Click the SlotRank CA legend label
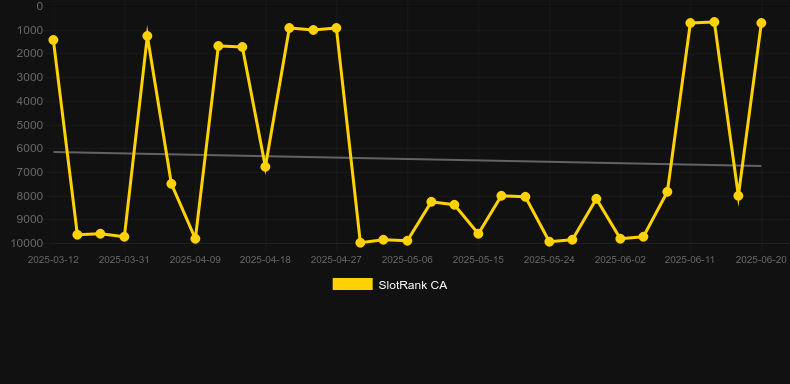The width and height of the screenshot is (790, 384). pos(413,285)
